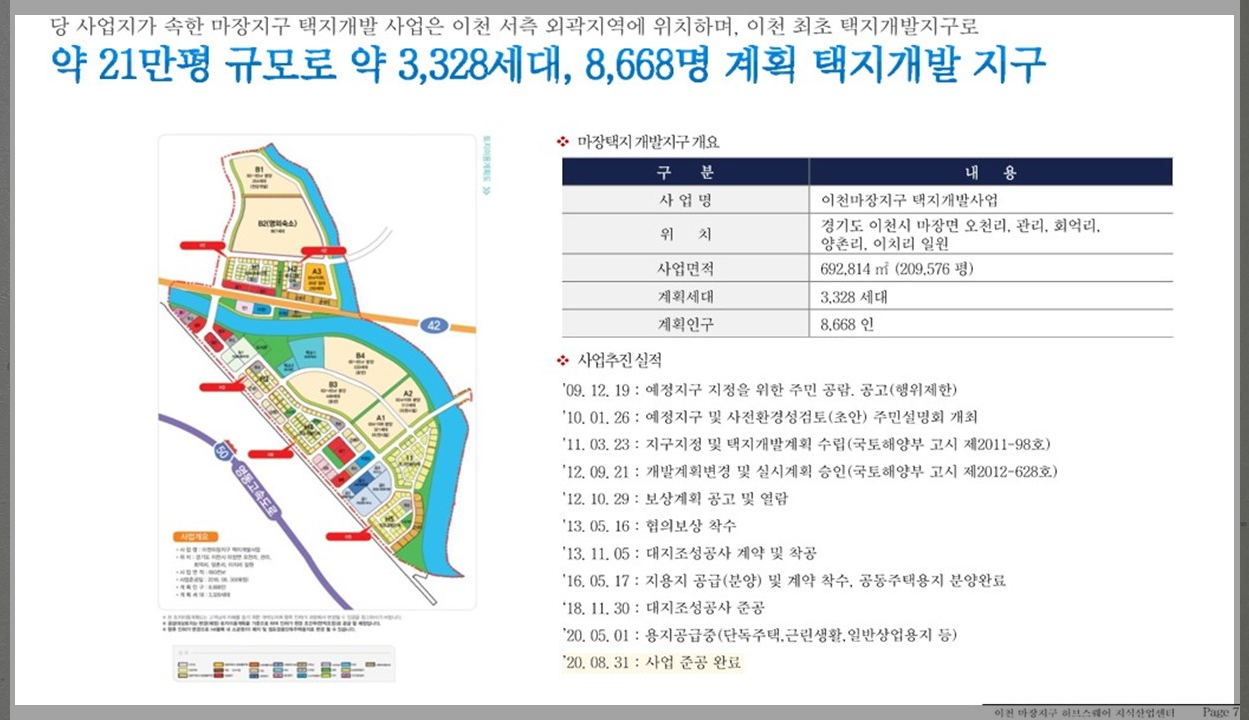This screenshot has height=720, width=1249.
Task: Click the '12. 10. 29 보상계획 공고 entry
Action: pyautogui.click(x=675, y=498)
